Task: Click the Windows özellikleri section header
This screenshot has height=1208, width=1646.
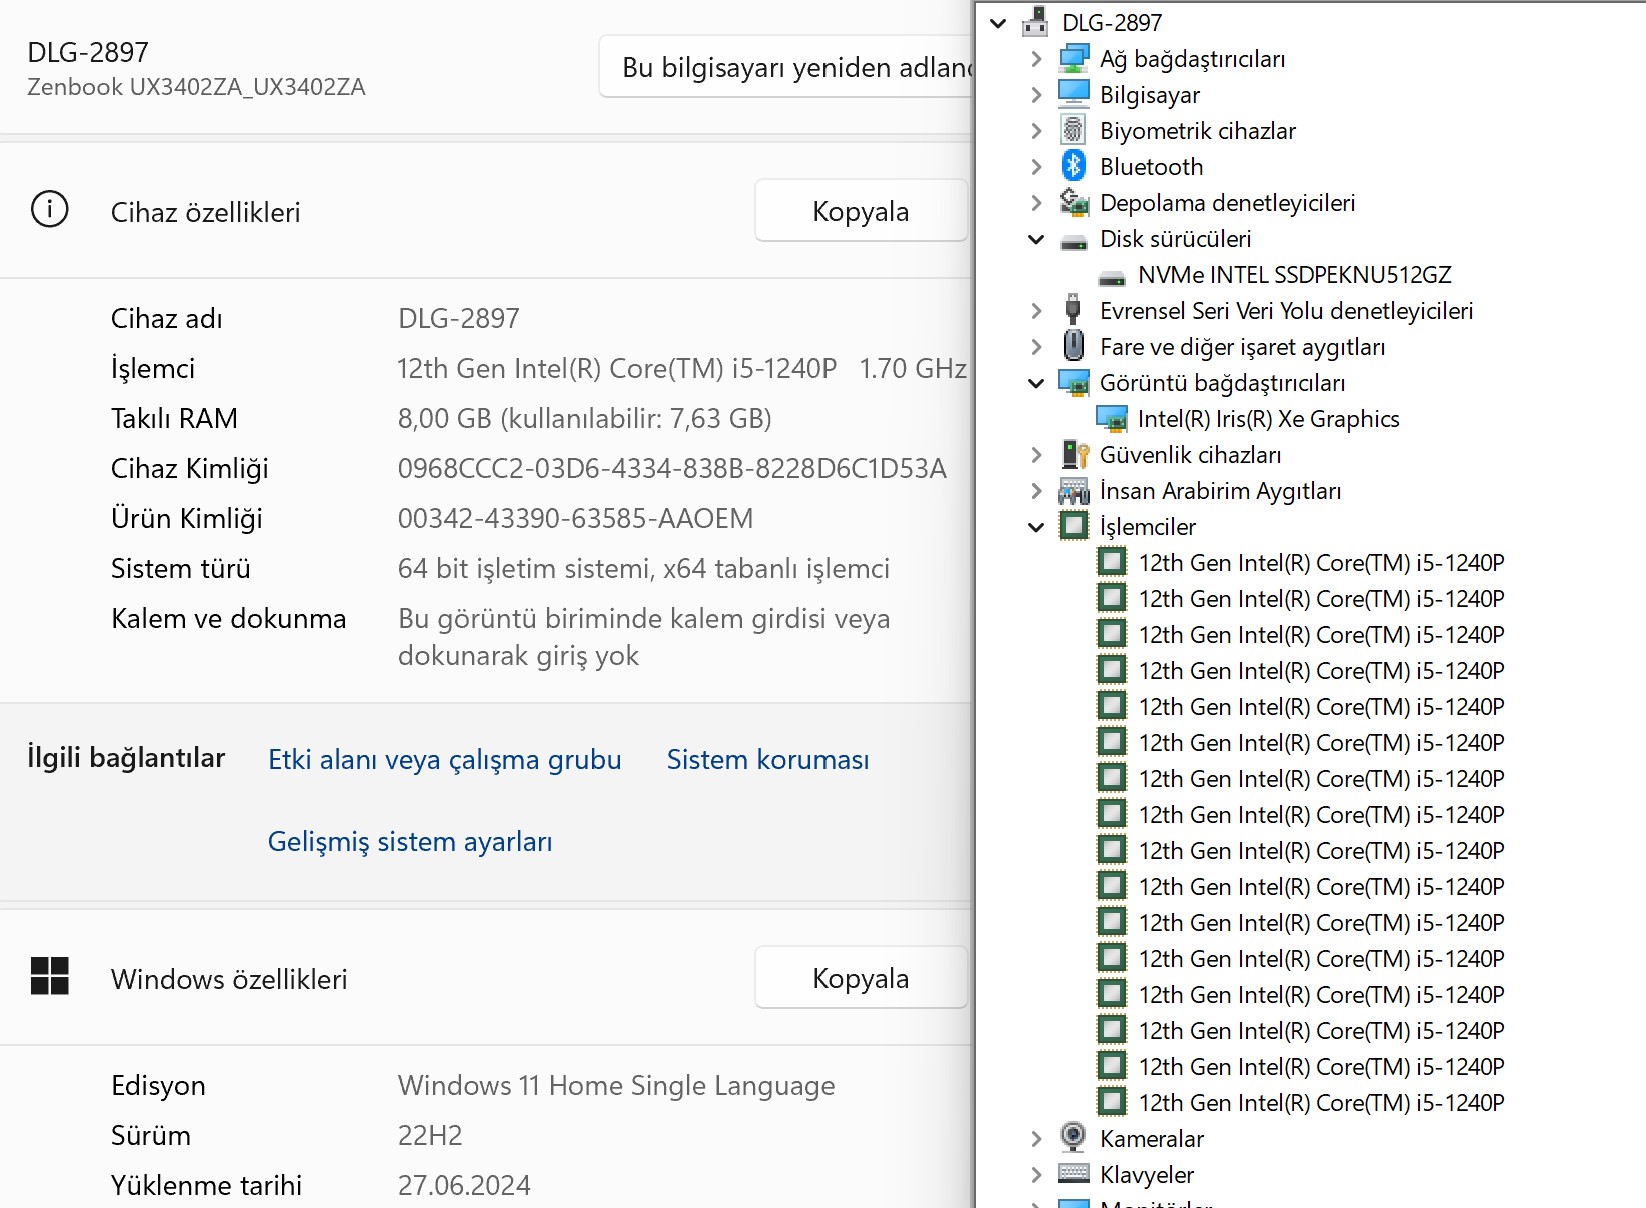Action: 229,979
